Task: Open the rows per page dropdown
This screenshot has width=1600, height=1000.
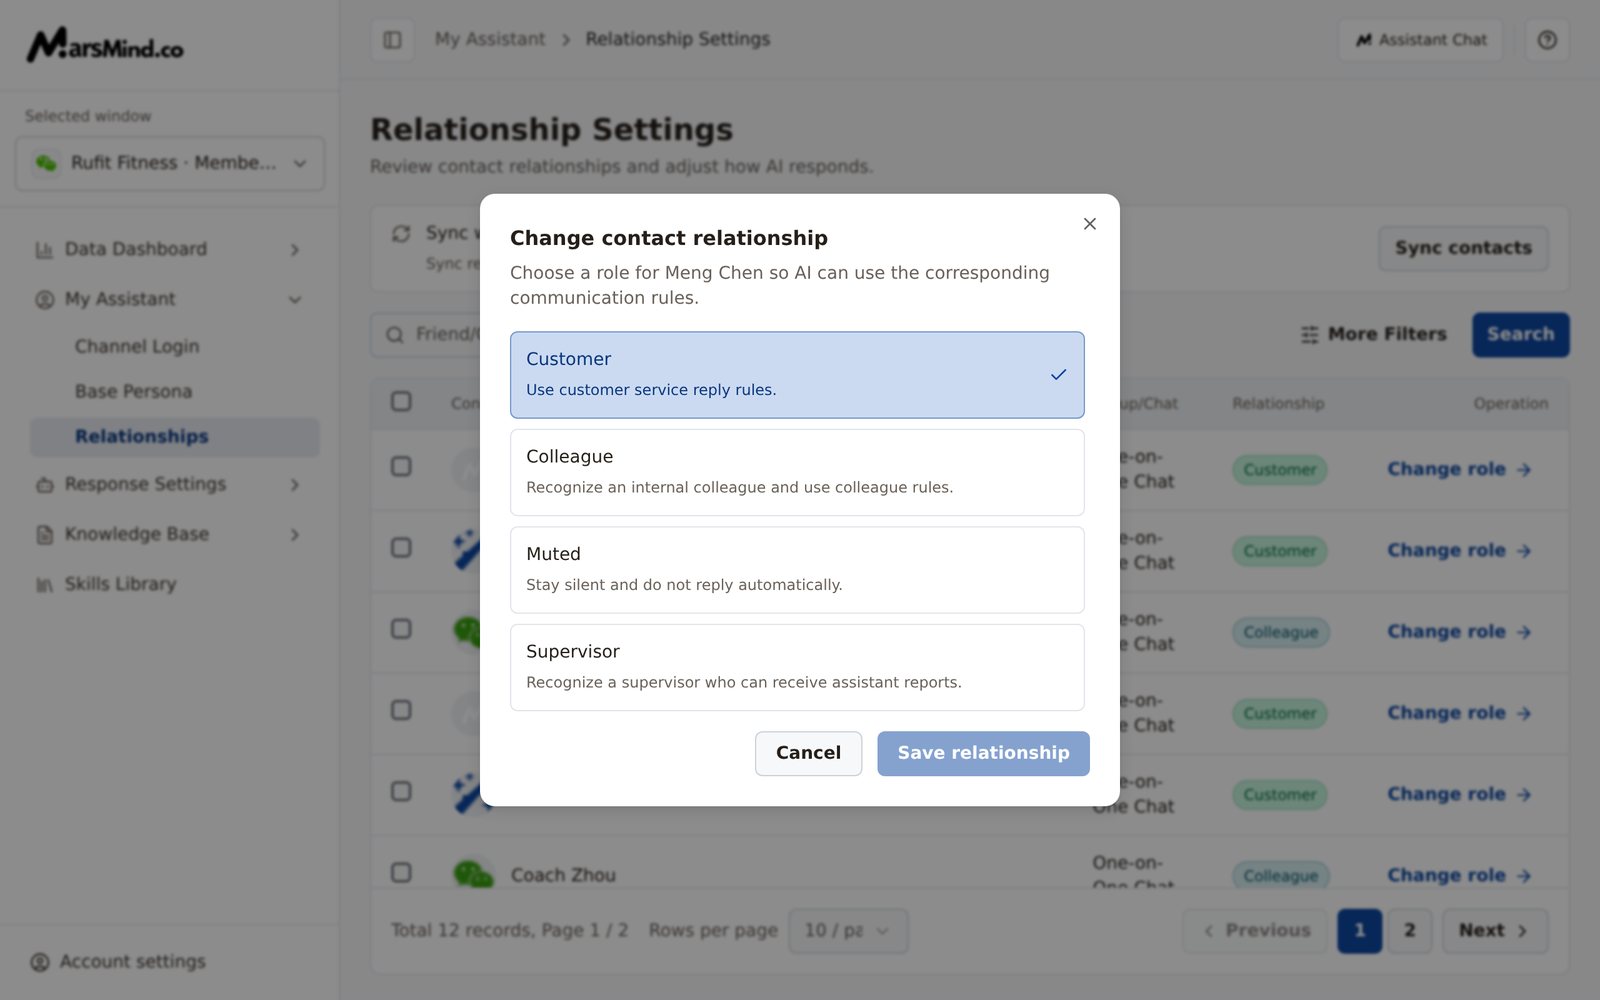Action: tap(848, 930)
